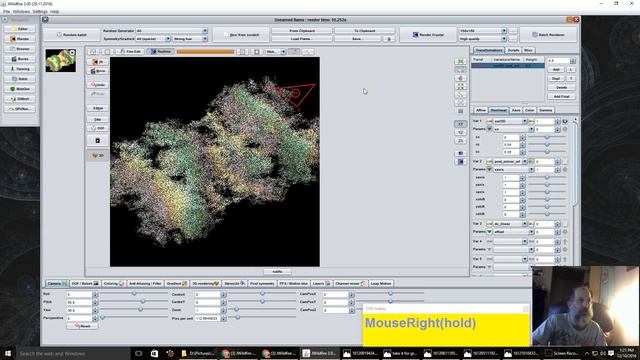Switch to the Nonlinear tab

coord(498,110)
